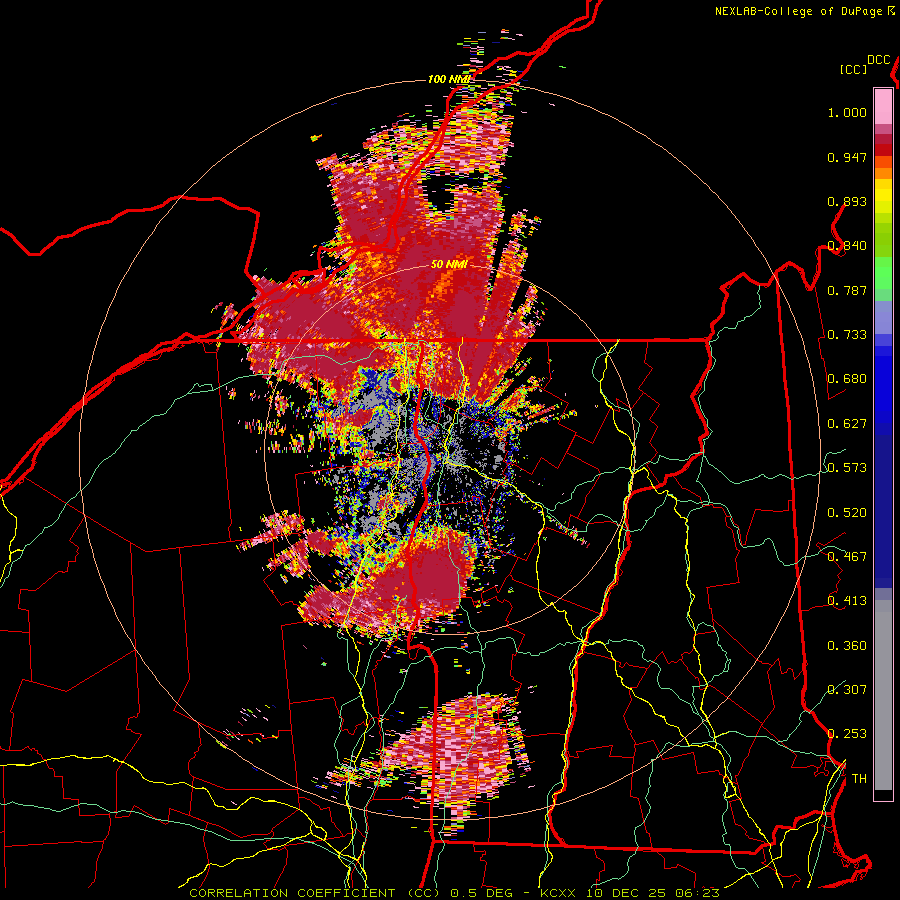Screen dimensions: 900x900
Task: Click the 06:23 timestamp in the caption
Action: coord(697,893)
